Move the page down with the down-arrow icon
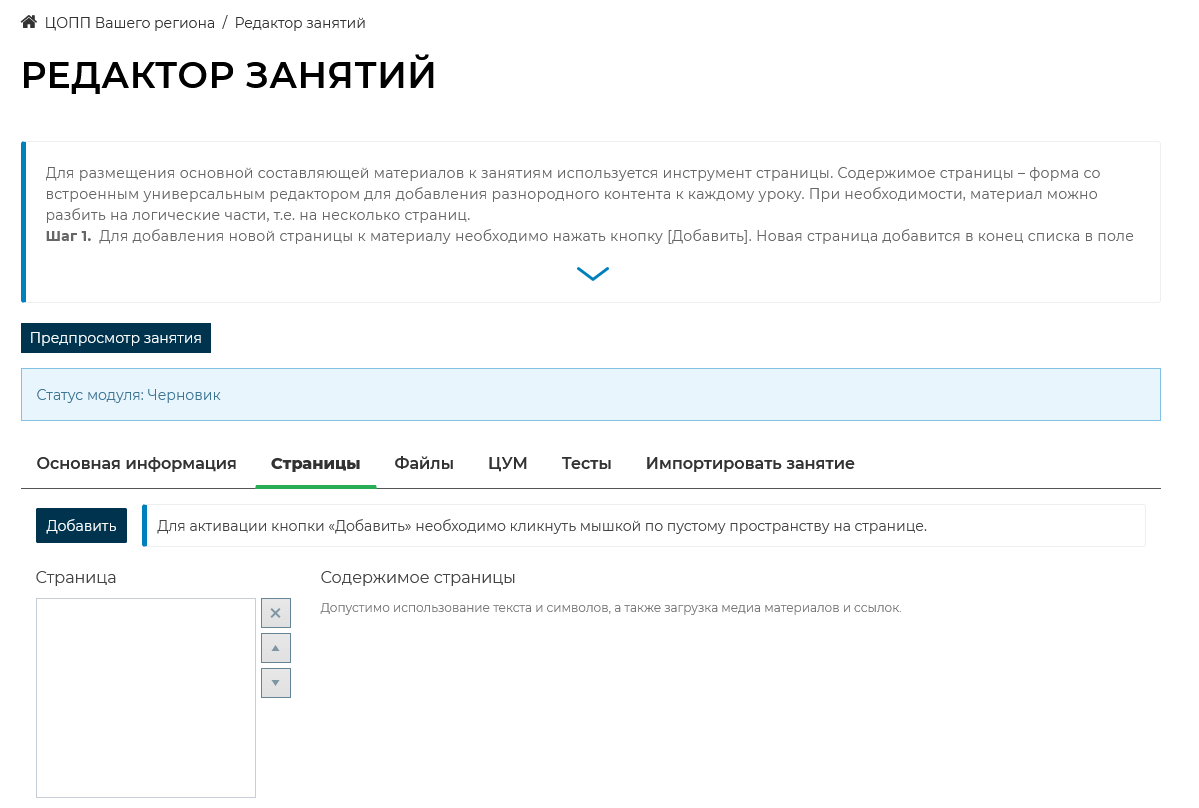 coord(276,683)
